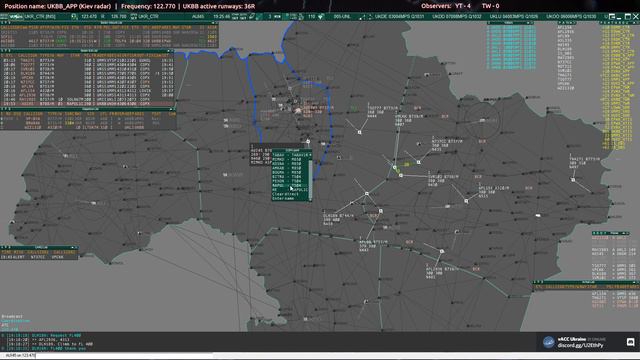The height and width of the screenshot is (360, 640).
Task: Select RAPUL in the direct-to popup
Action: (x=290, y=185)
